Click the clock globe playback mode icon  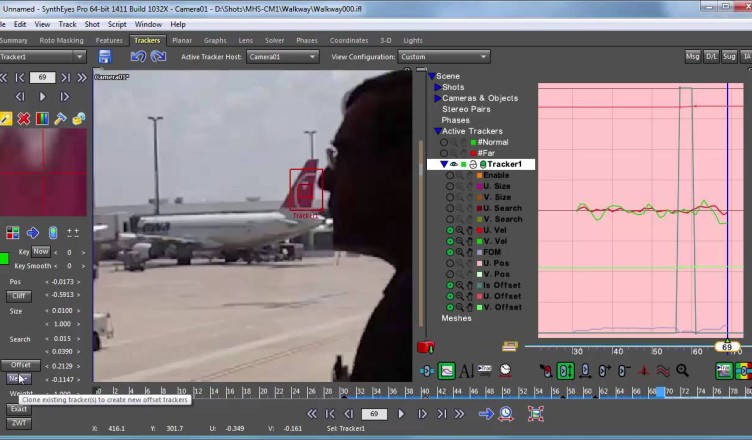click(x=506, y=414)
